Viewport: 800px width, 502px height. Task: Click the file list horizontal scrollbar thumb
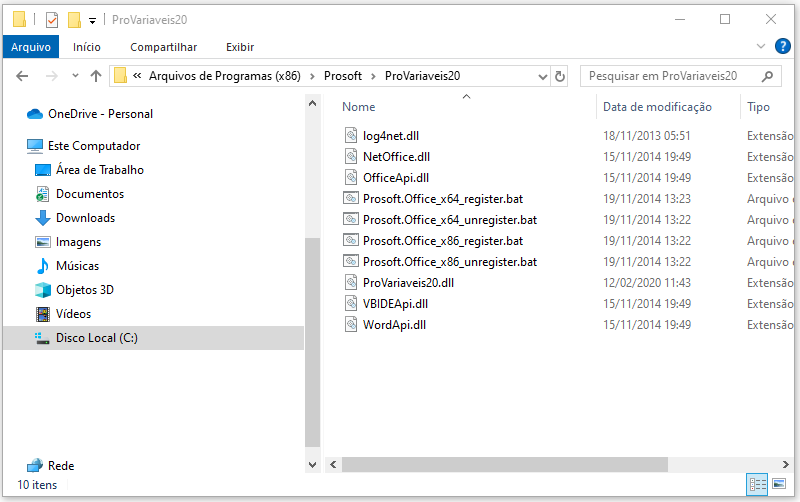pos(505,464)
